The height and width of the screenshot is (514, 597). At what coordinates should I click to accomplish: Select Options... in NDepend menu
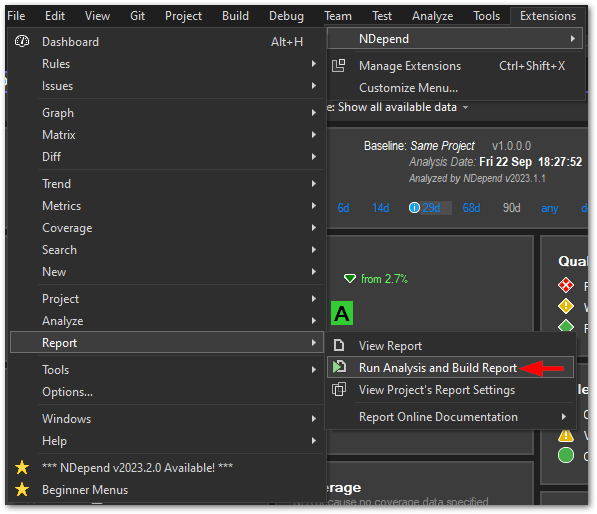pos(167,391)
